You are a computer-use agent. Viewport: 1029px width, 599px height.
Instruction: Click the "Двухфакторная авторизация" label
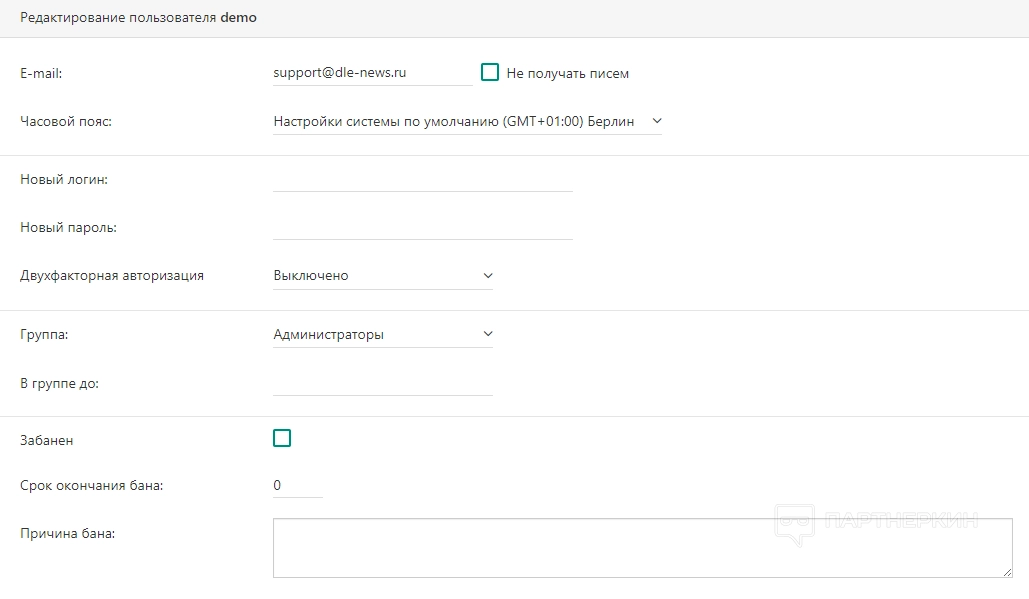[x=112, y=275]
